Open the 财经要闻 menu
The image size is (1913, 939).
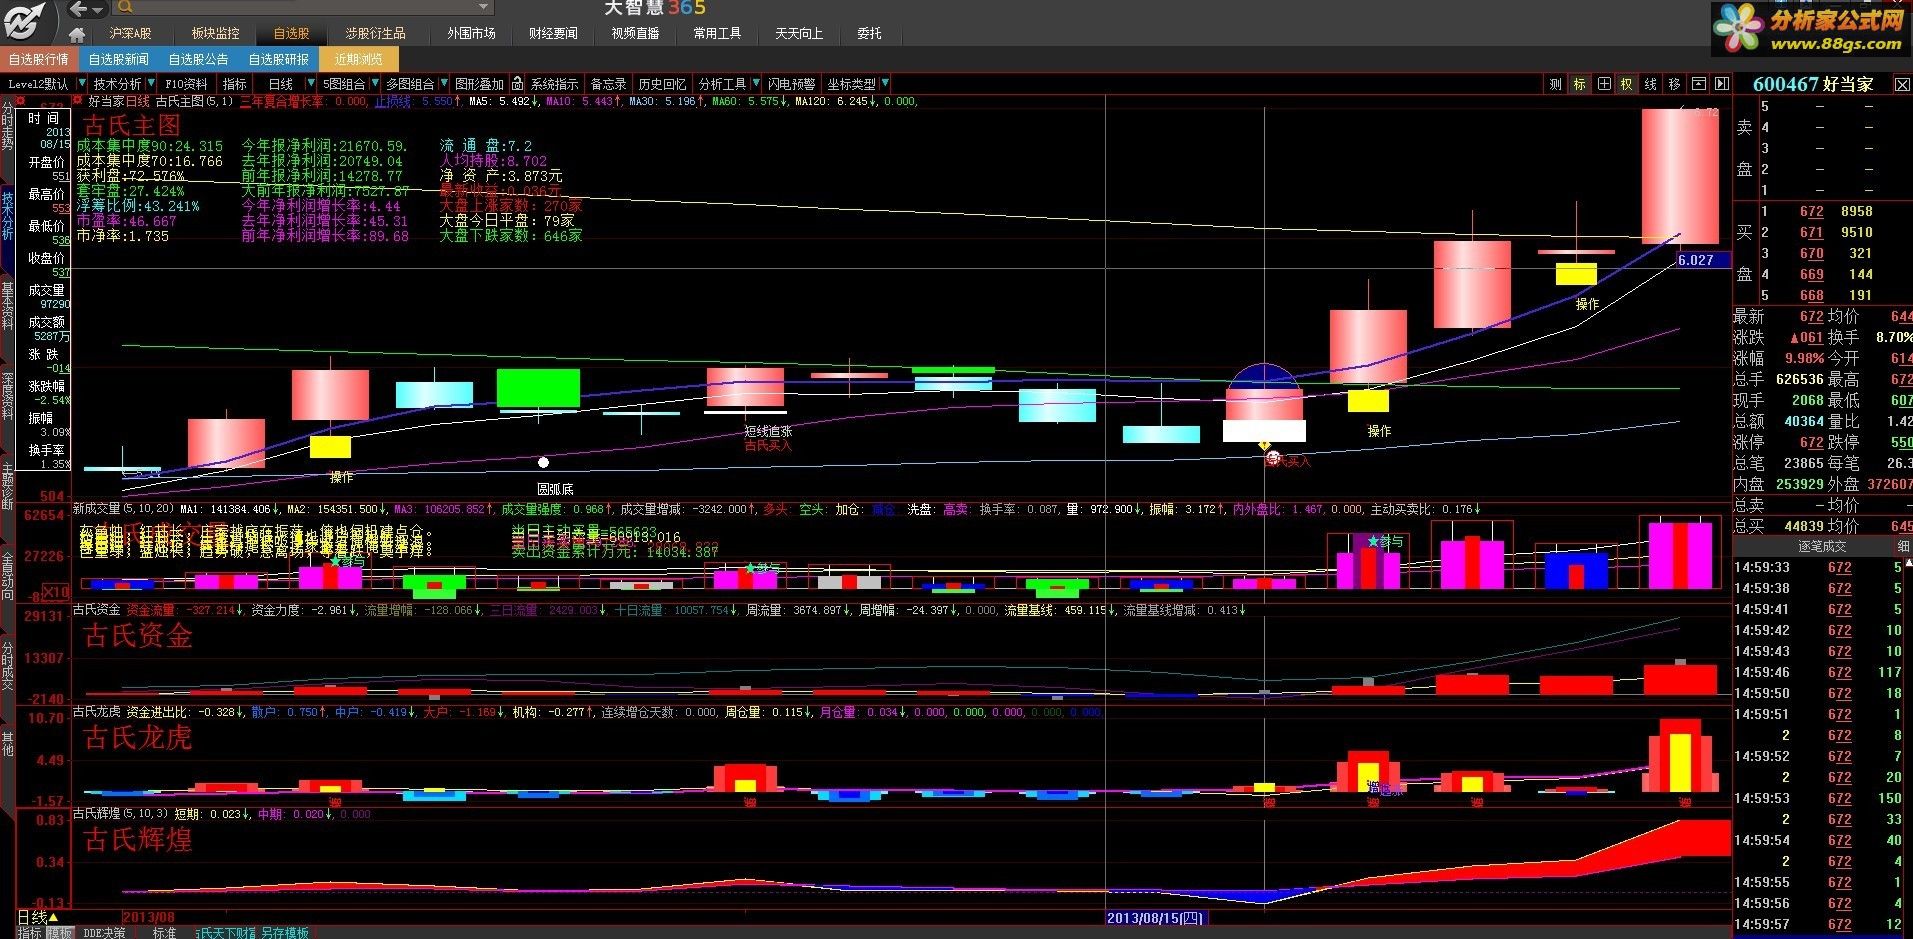point(553,34)
